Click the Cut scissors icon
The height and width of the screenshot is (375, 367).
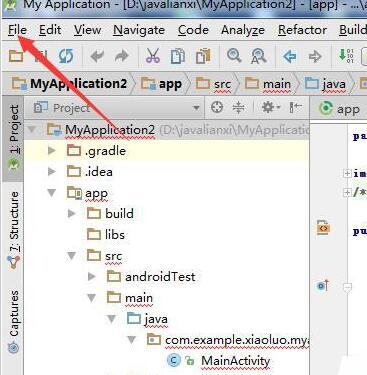click(153, 56)
